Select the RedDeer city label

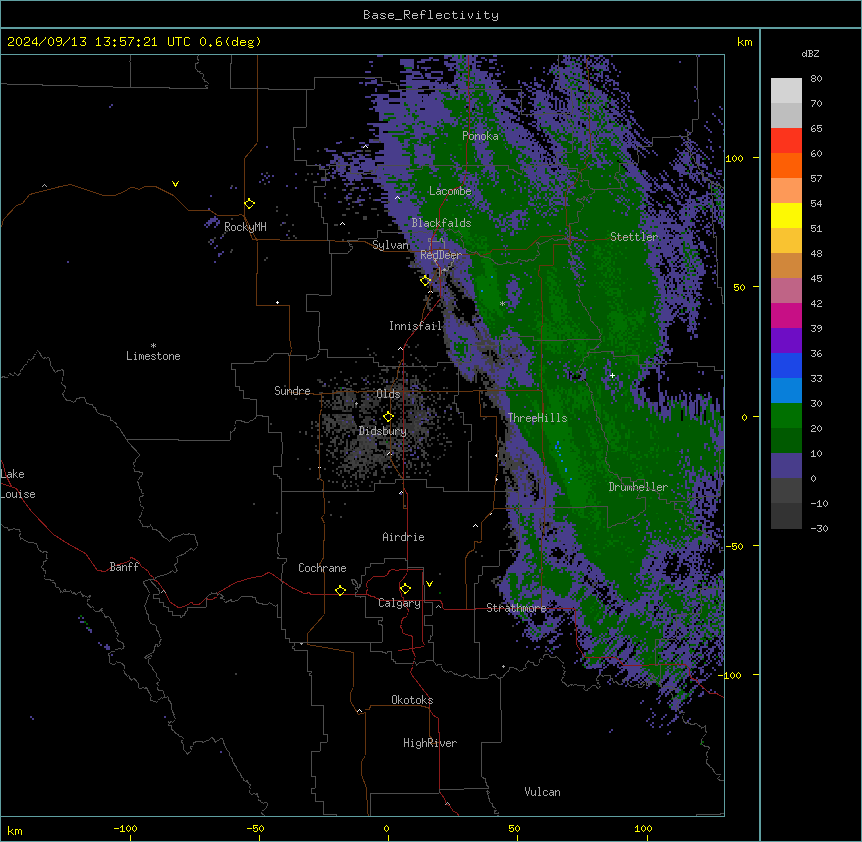tap(441, 255)
